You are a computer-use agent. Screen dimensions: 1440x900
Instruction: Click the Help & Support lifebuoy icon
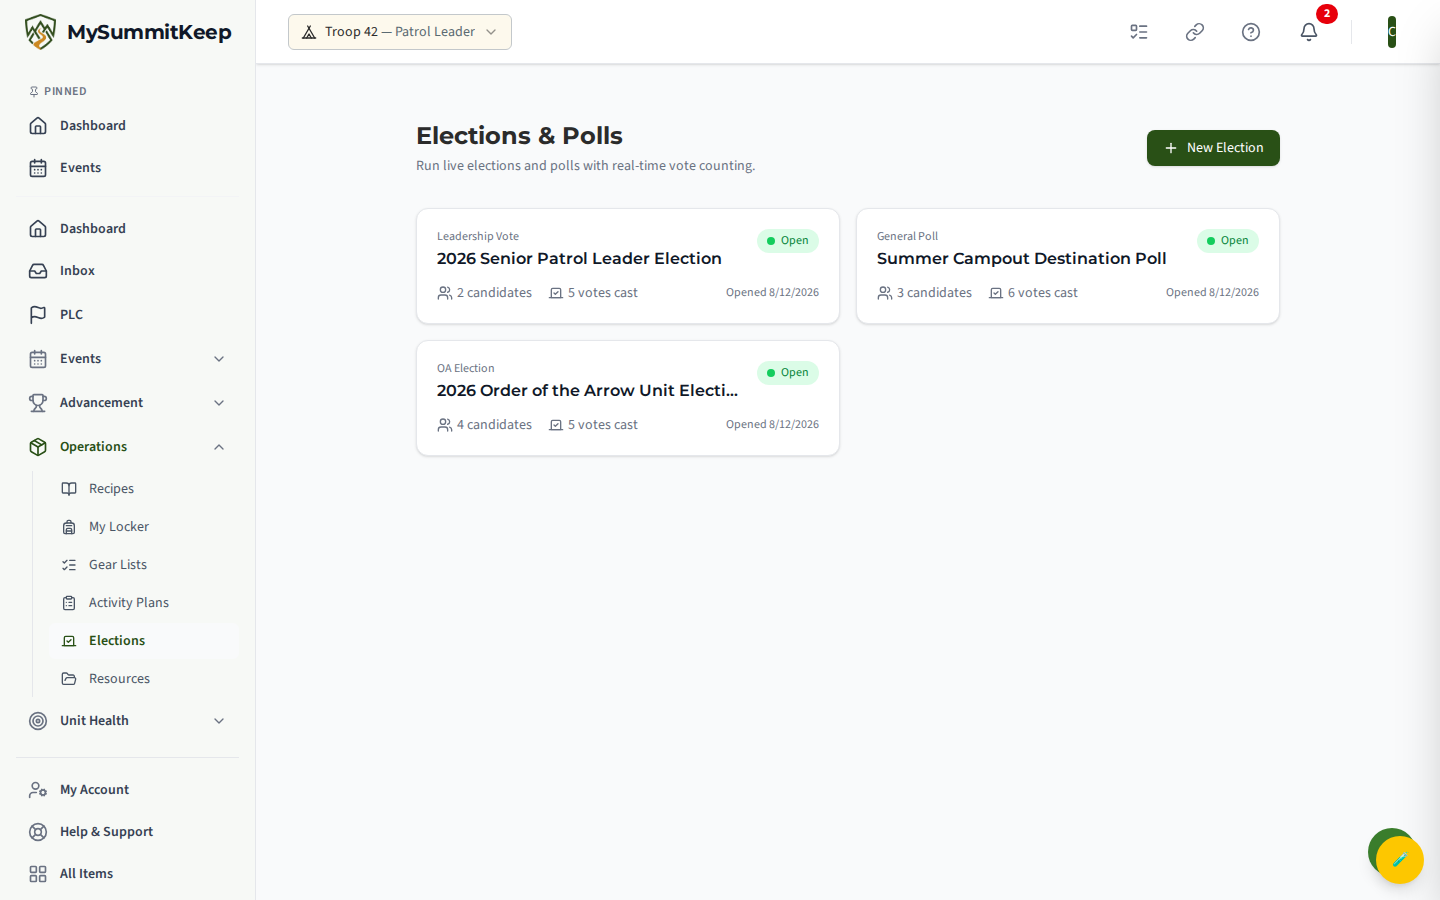[38, 832]
